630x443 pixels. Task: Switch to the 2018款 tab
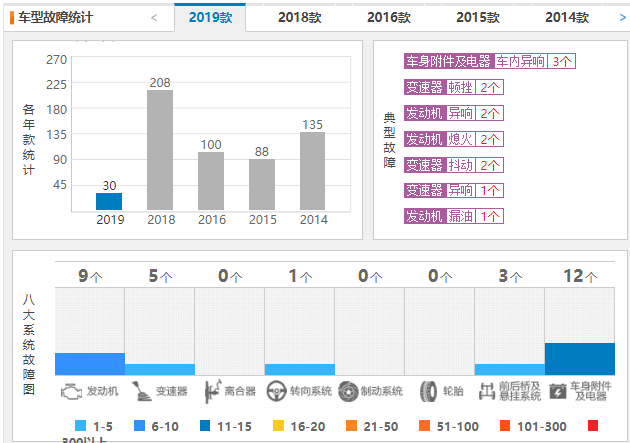coord(300,17)
